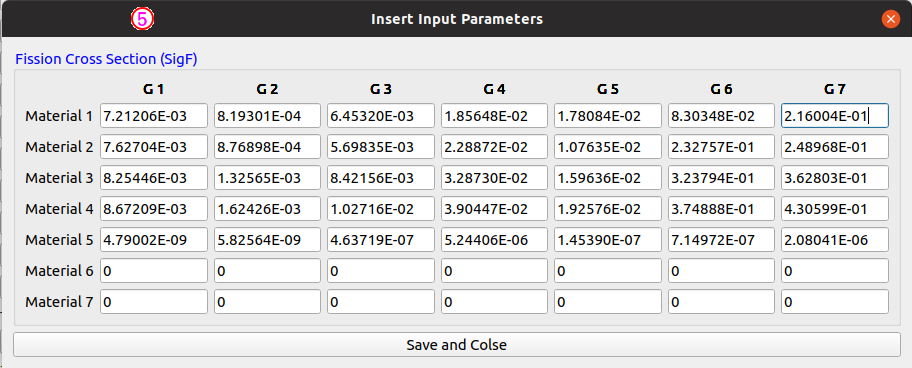Focus Material 6 G7 zero field
912x368 pixels.
tap(835, 271)
